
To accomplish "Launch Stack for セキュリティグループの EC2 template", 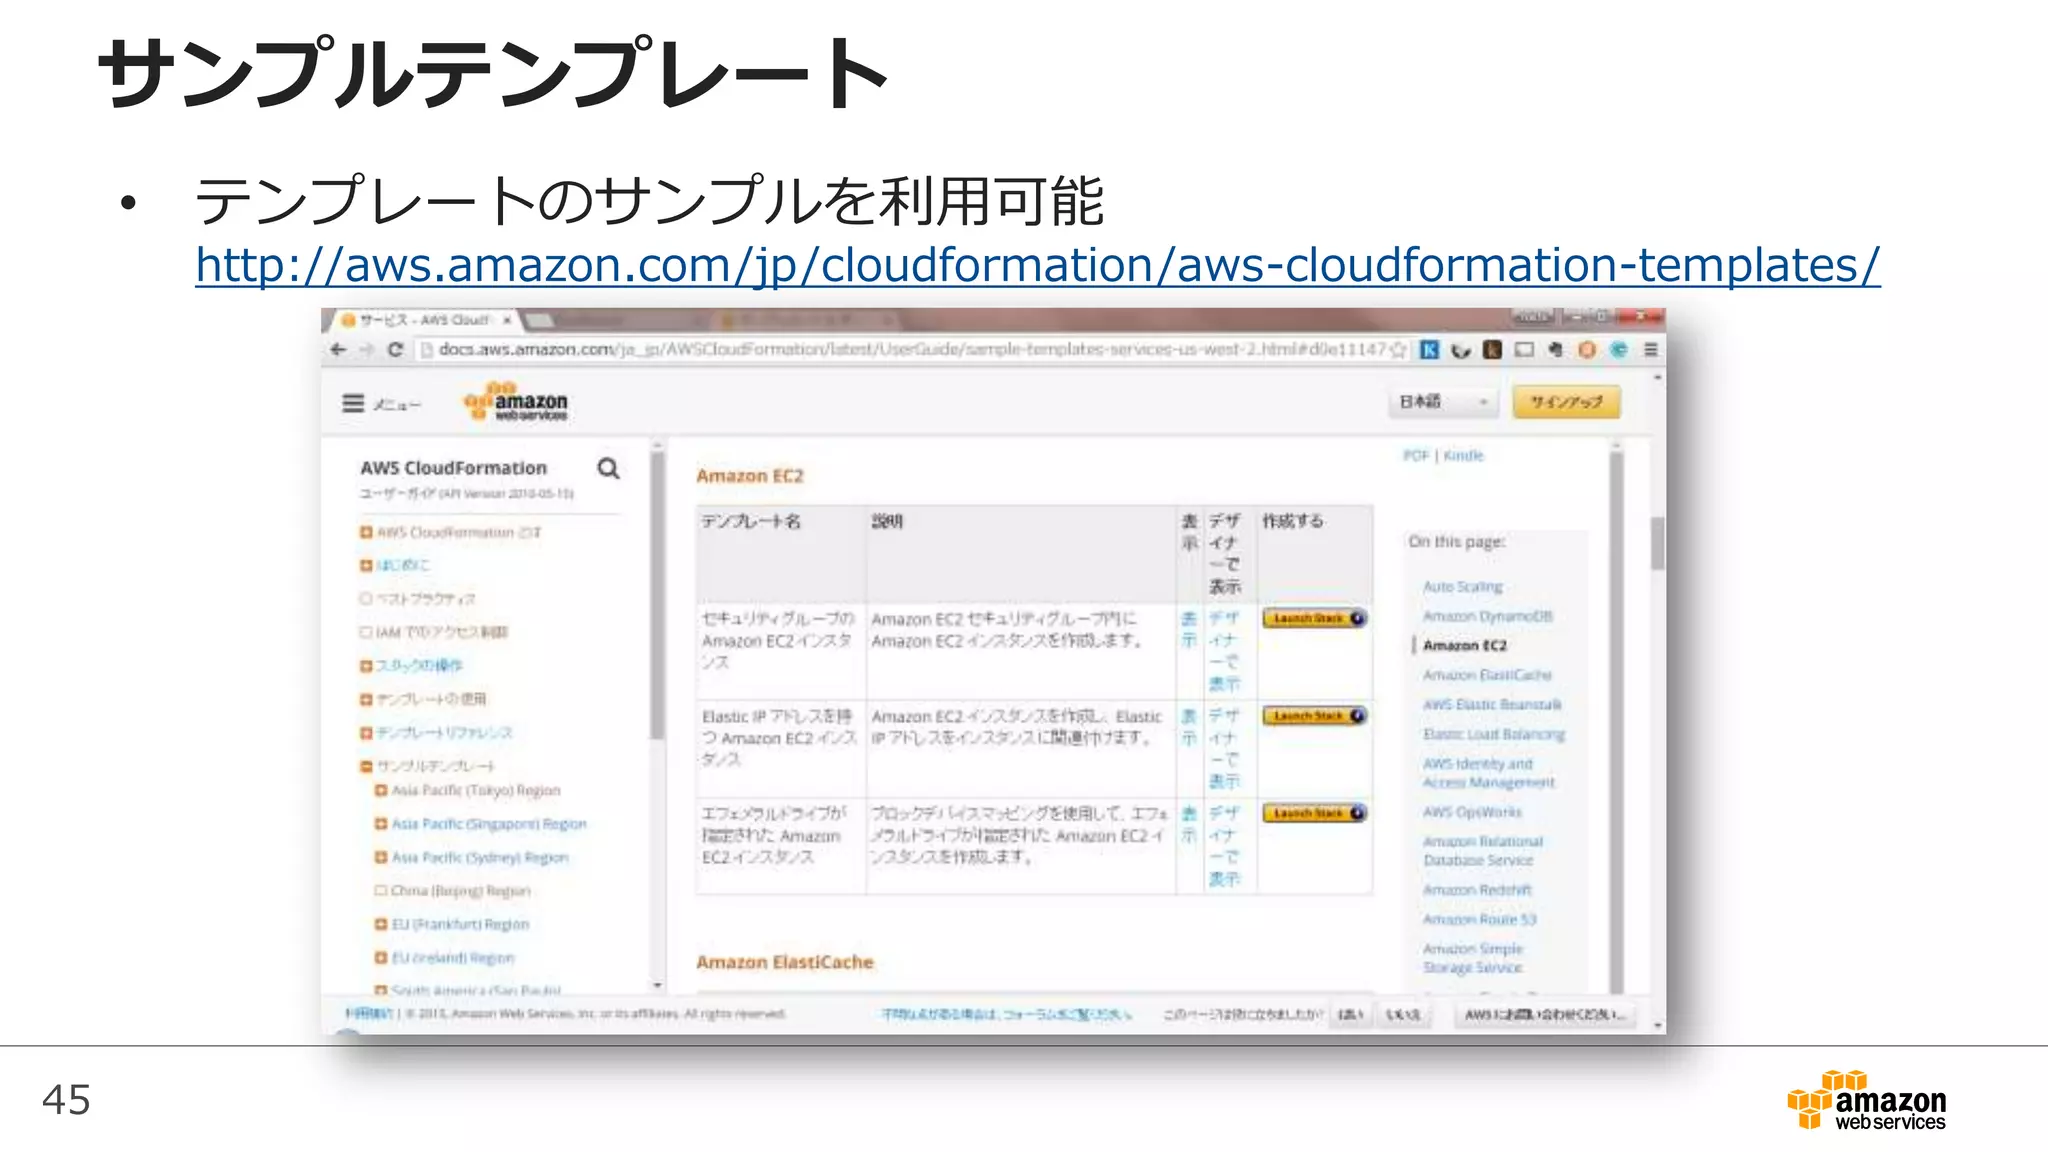I will pos(1313,618).
